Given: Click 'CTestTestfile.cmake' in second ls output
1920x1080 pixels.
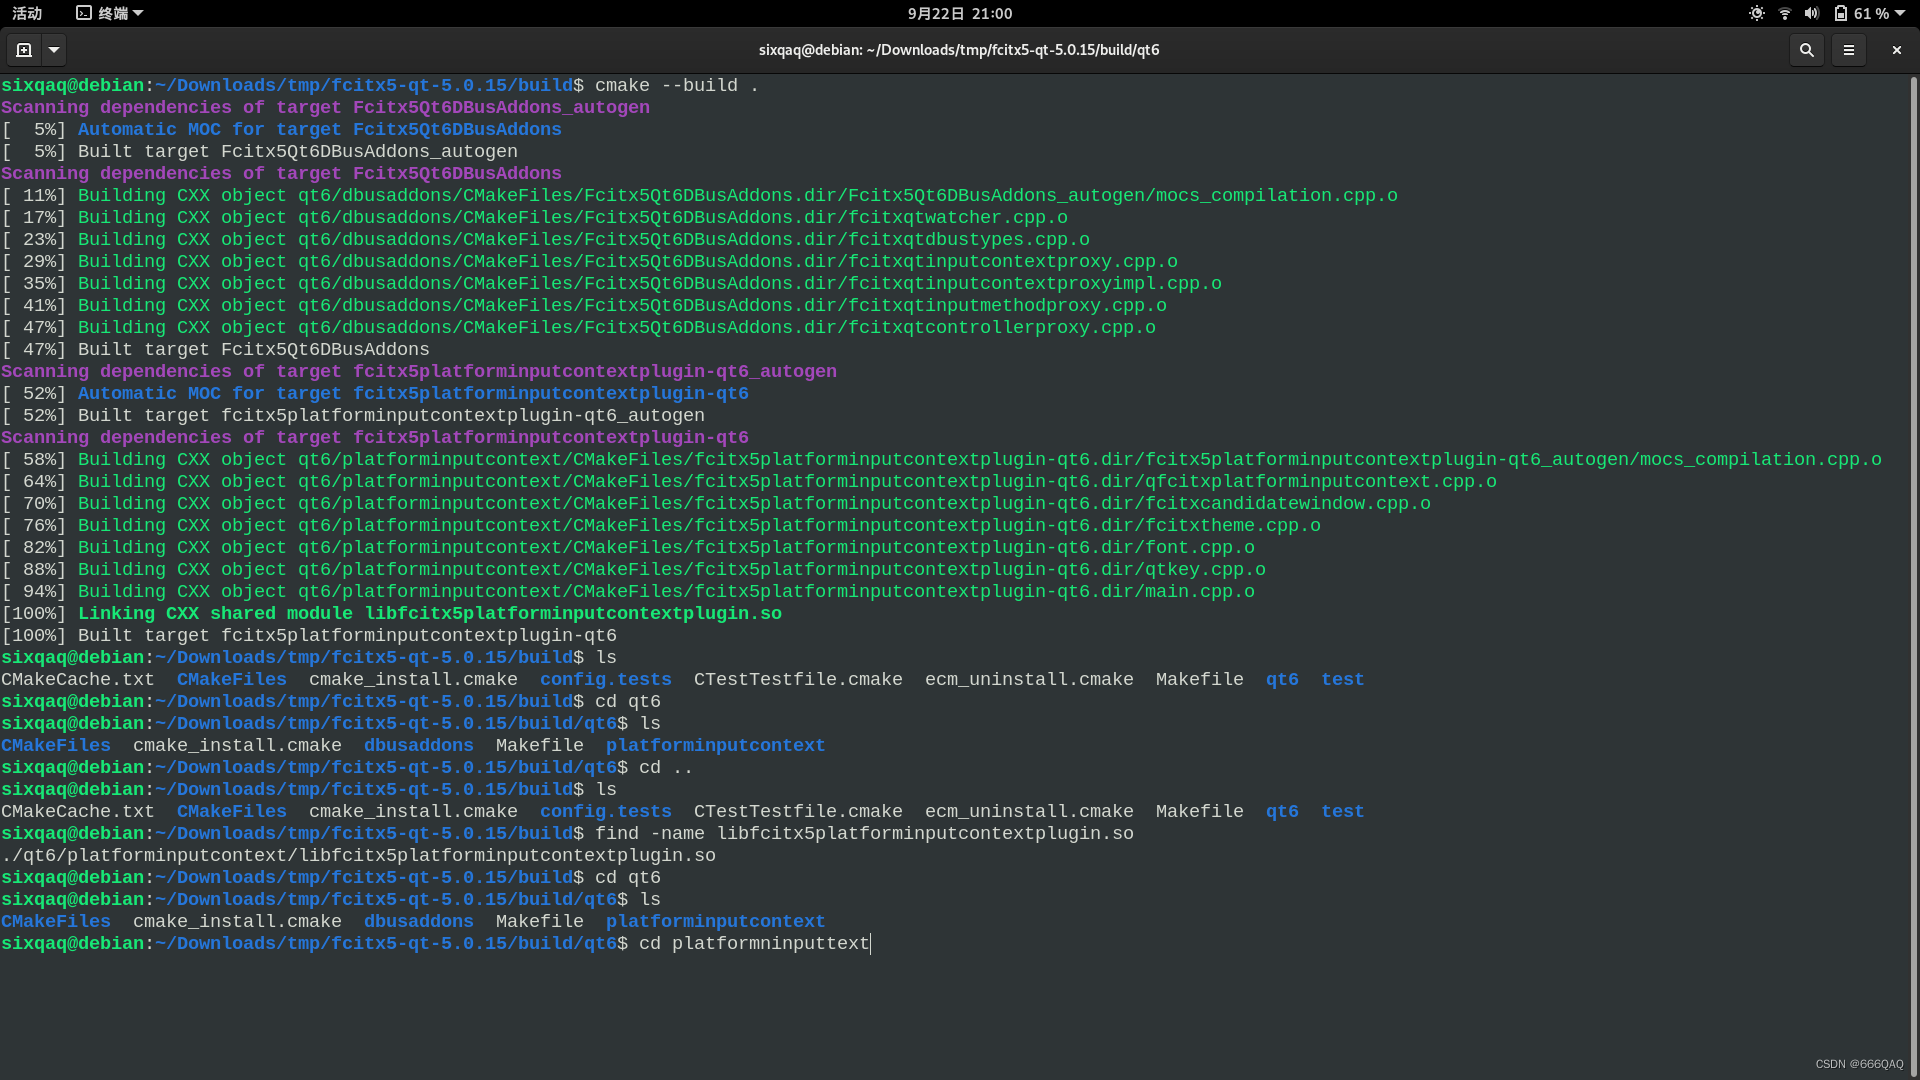Looking at the screenshot, I should coord(798,812).
